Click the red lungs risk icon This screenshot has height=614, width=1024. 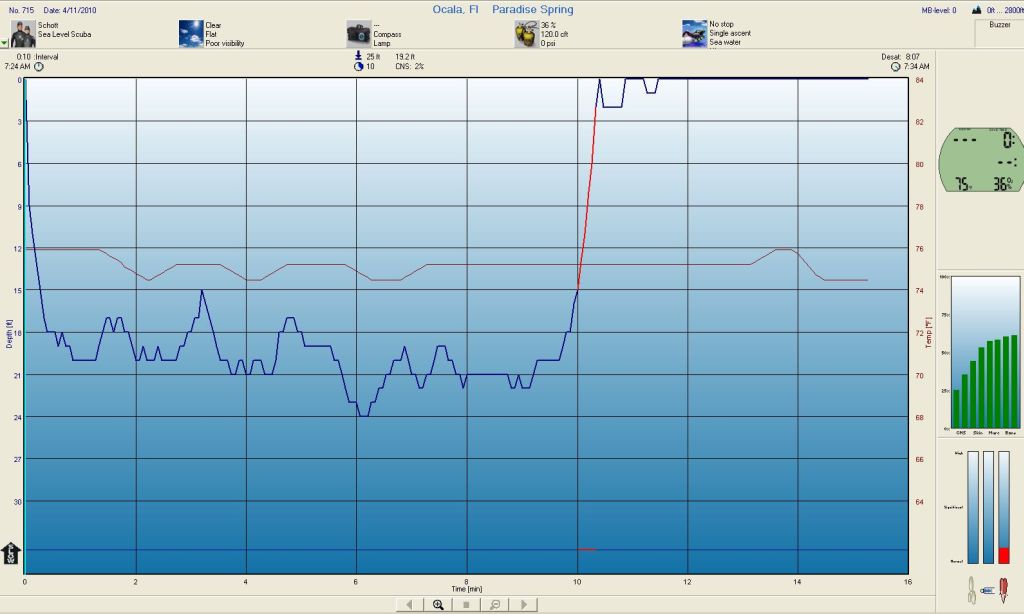(1004, 589)
